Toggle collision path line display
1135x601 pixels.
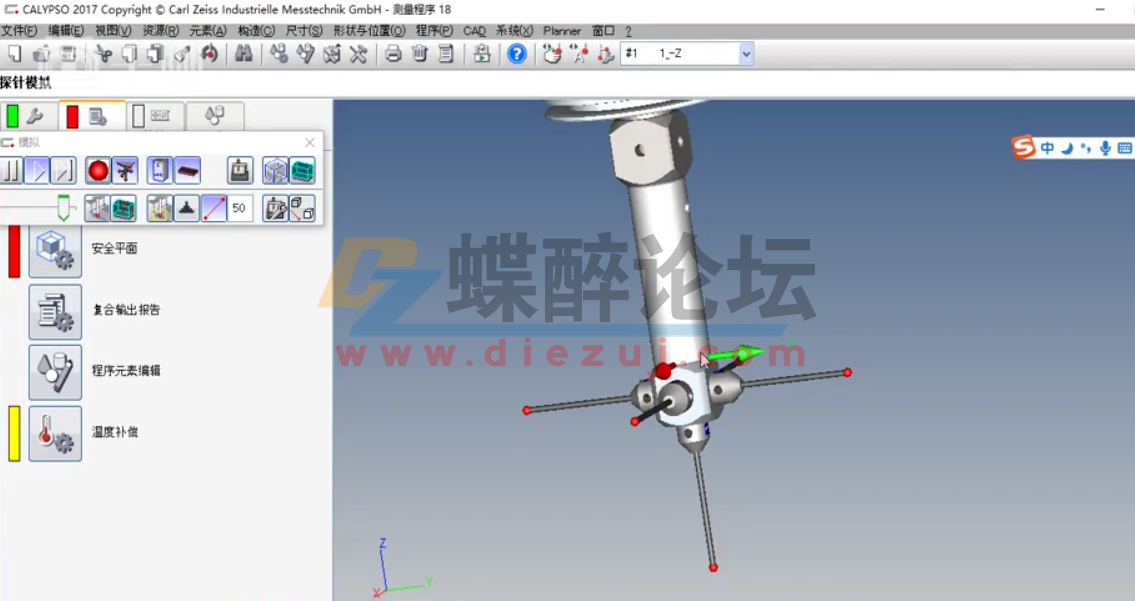[214, 207]
